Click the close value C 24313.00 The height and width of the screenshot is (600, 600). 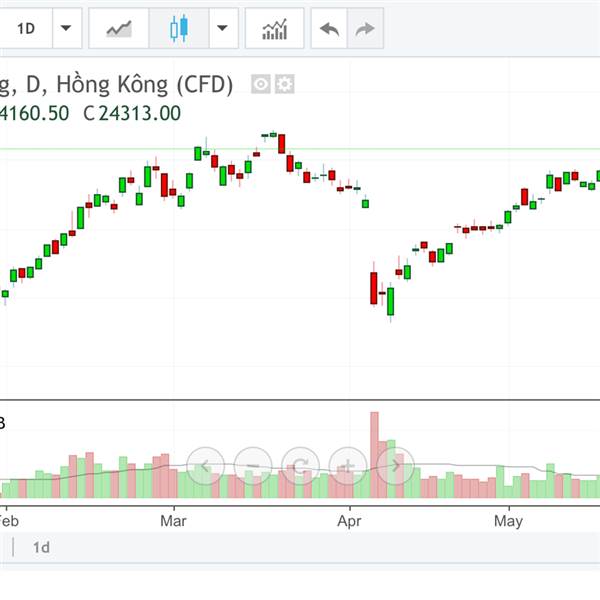(132, 113)
